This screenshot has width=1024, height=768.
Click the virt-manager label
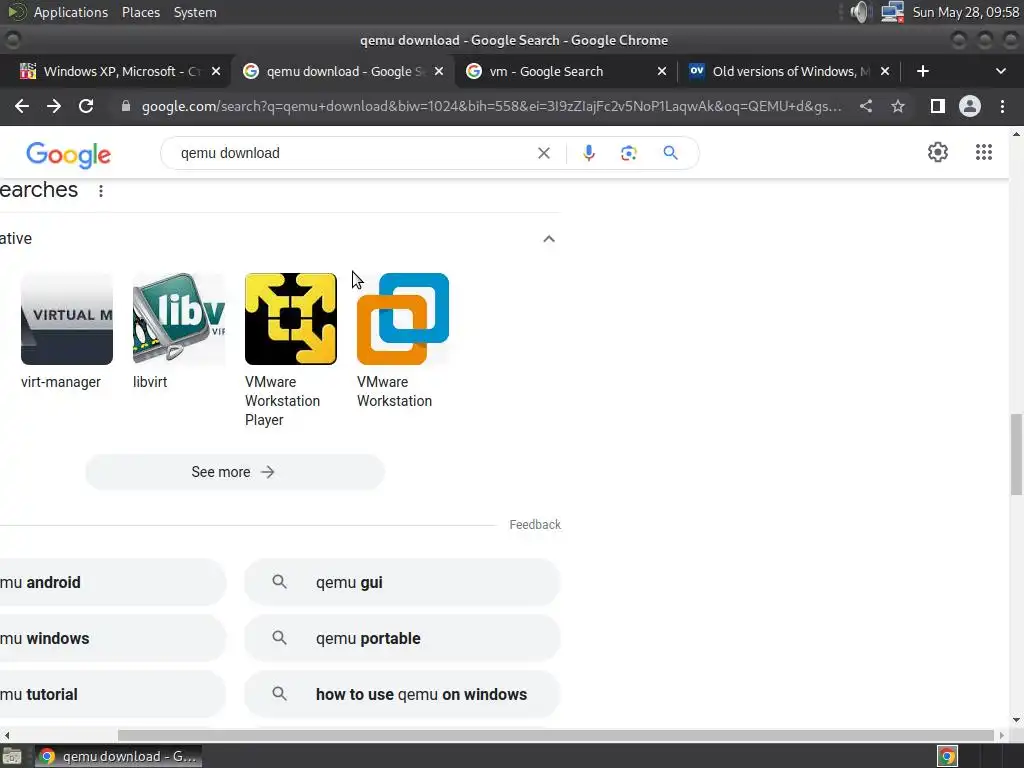tap(61, 382)
